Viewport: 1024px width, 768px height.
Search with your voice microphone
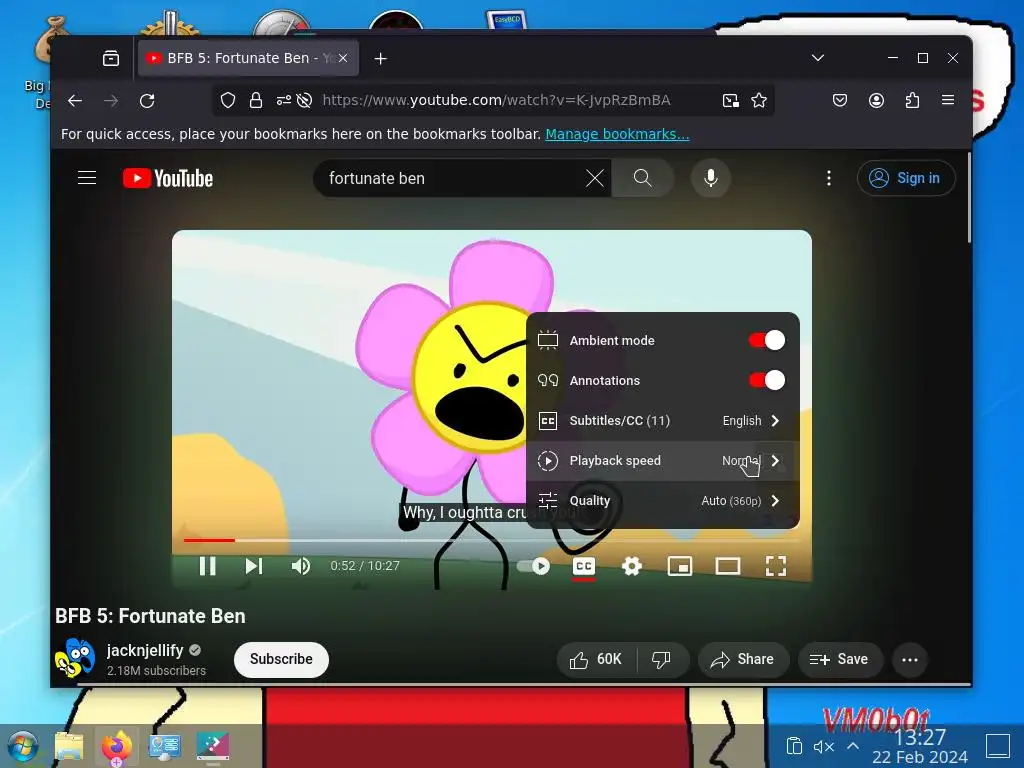711,178
